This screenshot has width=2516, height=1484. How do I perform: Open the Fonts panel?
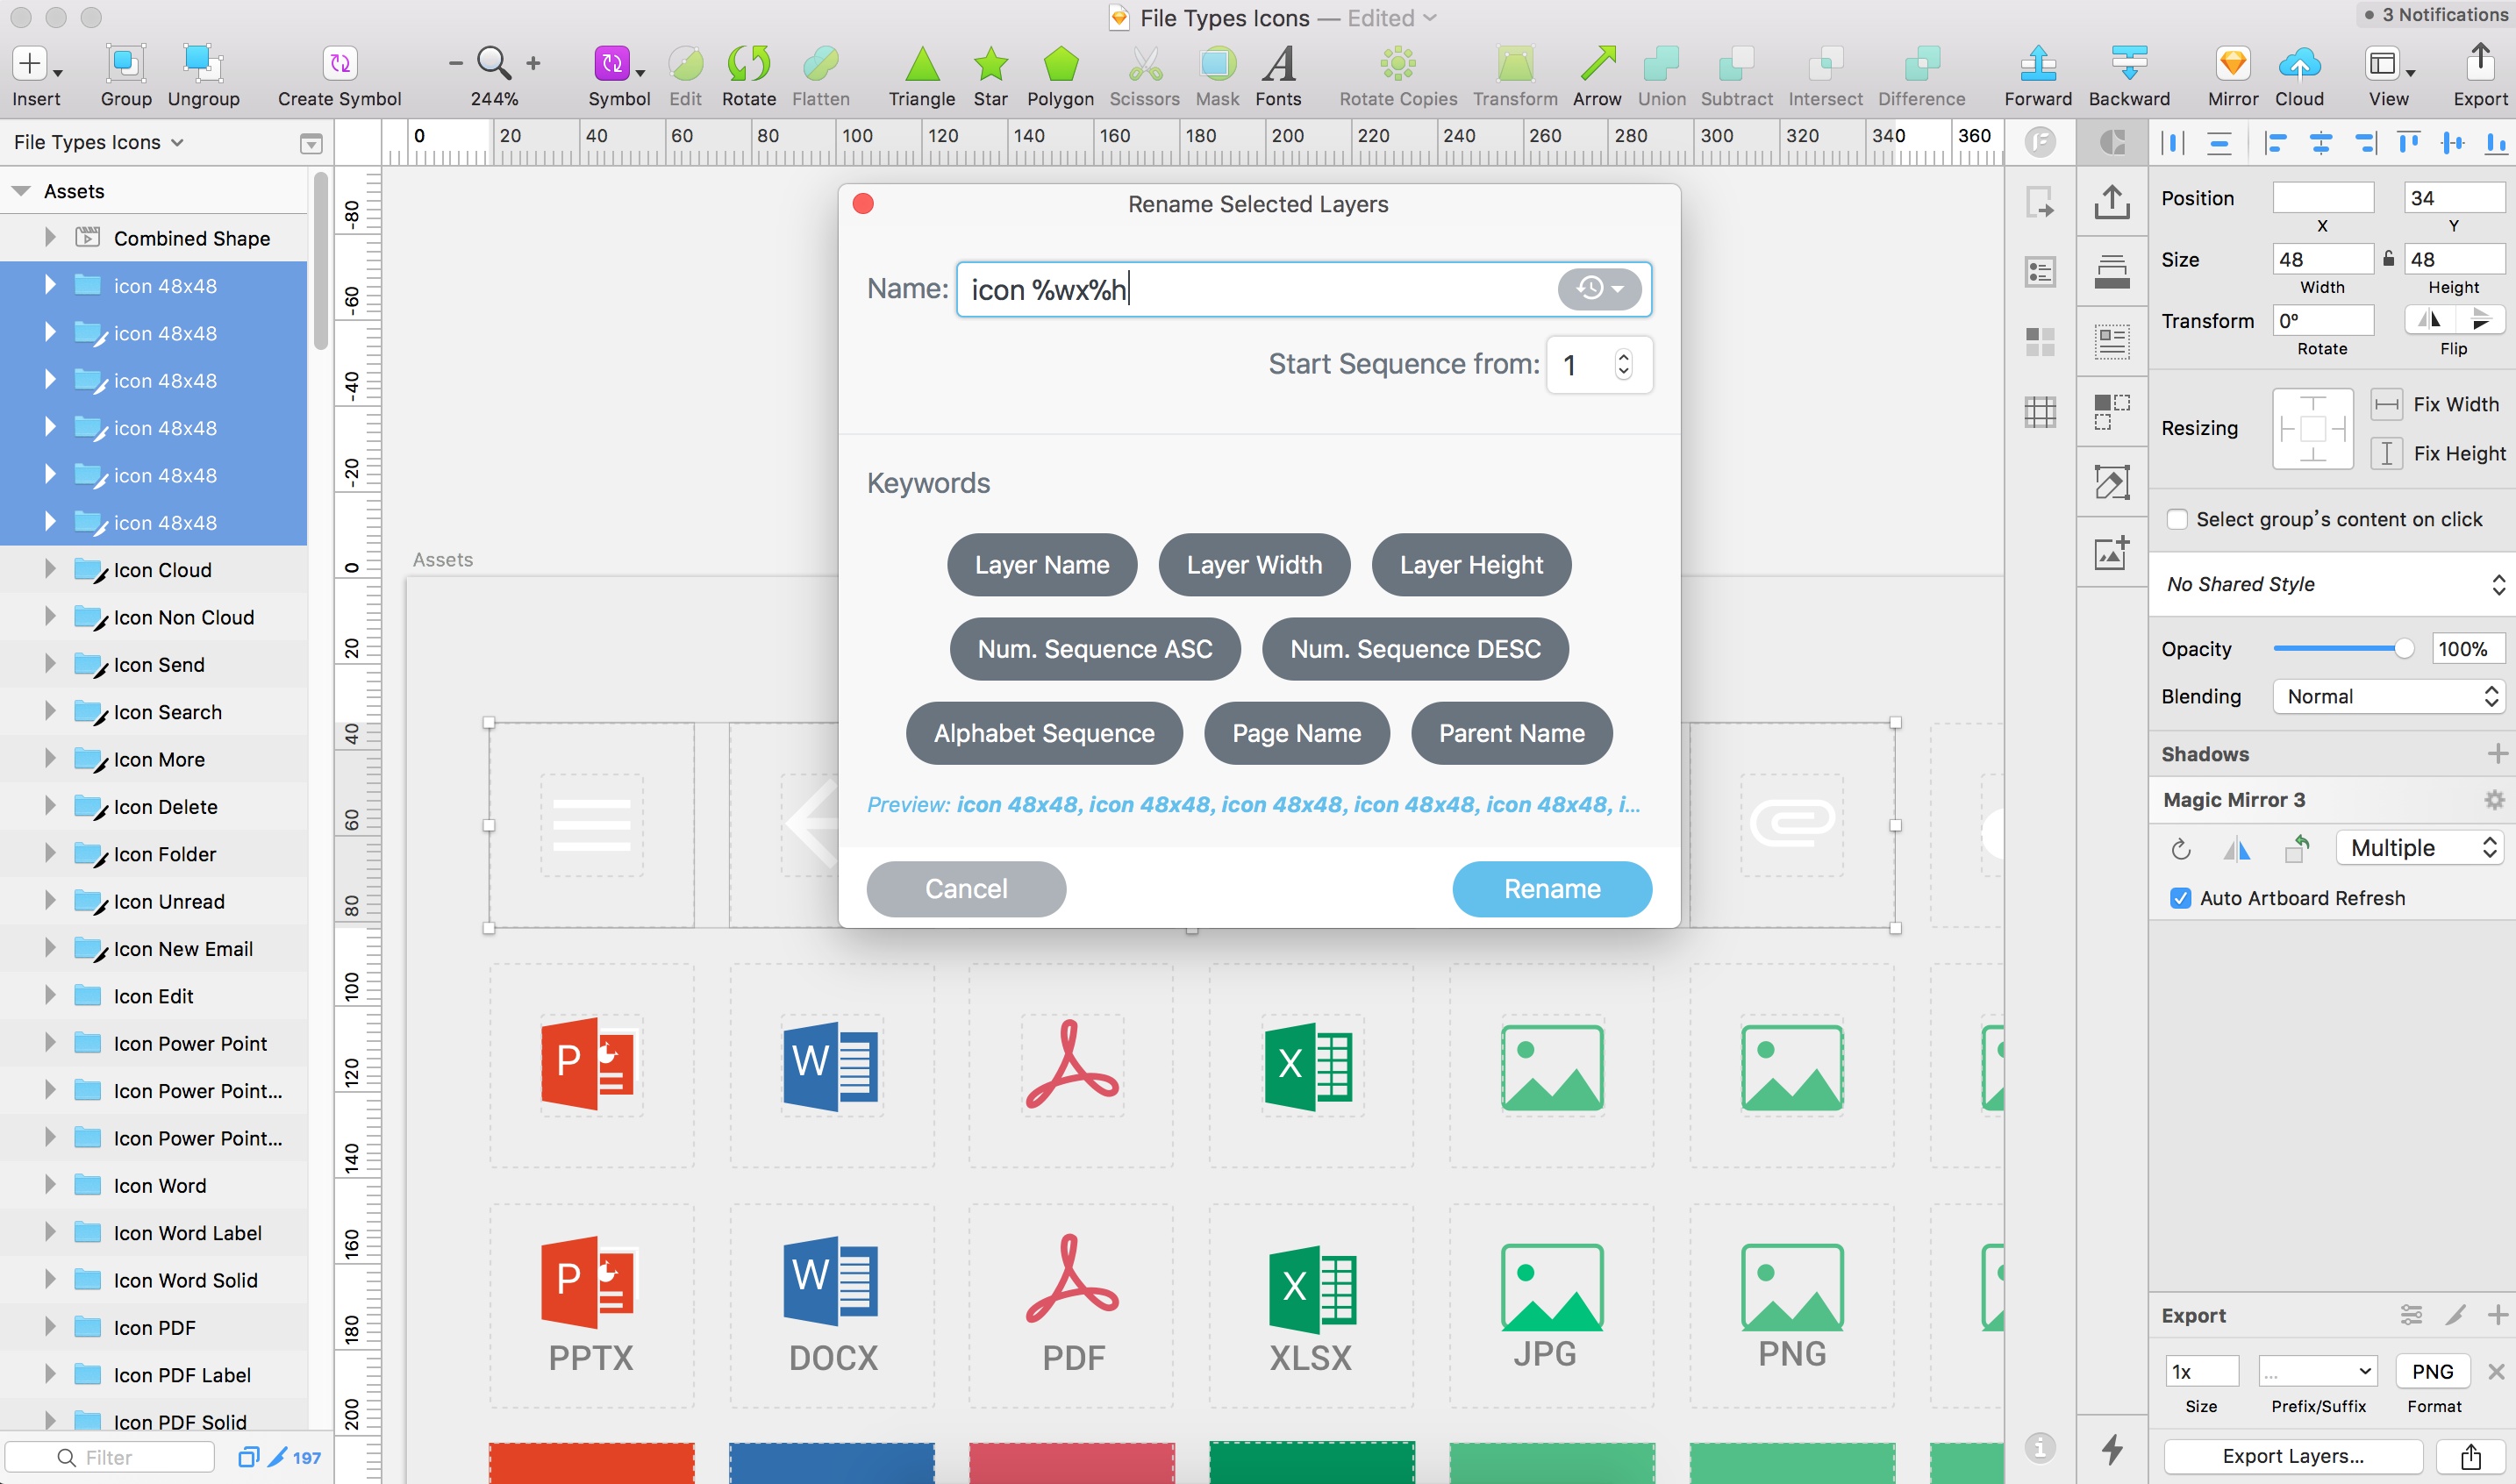pos(1278,64)
